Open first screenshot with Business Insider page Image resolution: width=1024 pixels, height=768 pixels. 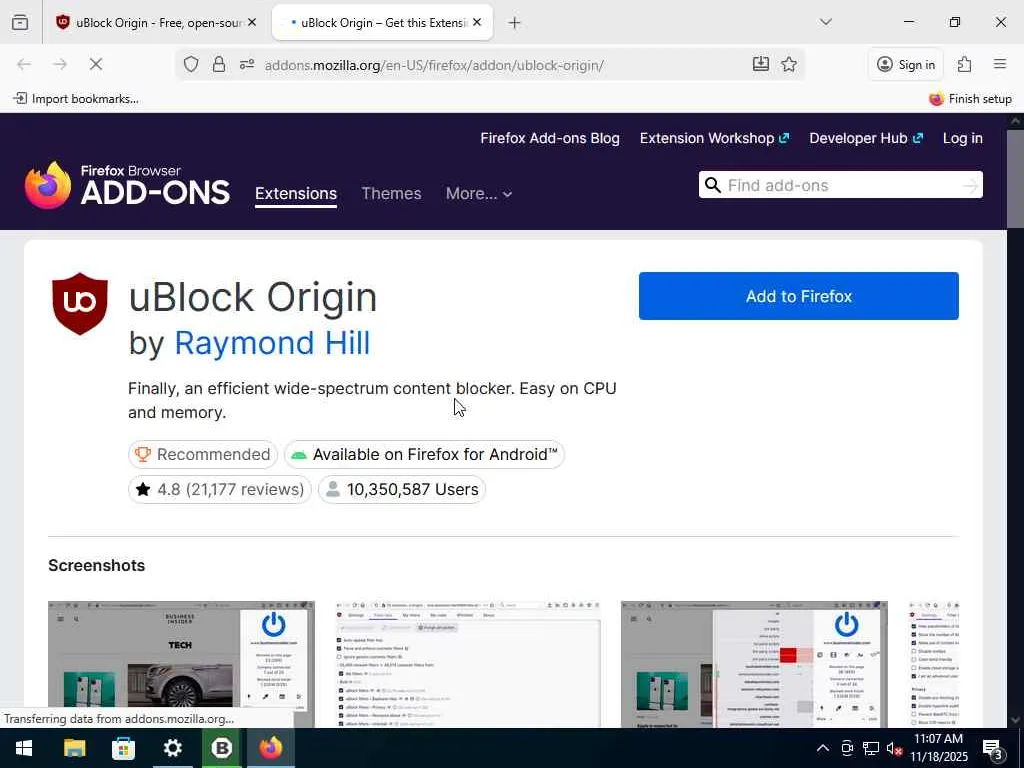pyautogui.click(x=181, y=664)
